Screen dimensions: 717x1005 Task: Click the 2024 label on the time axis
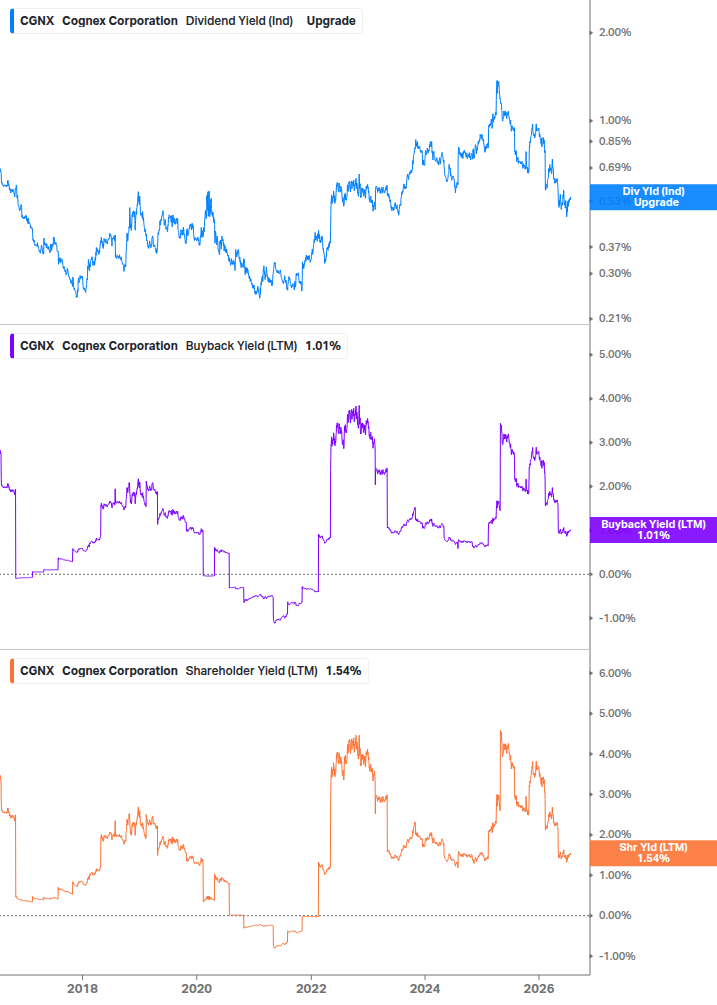click(425, 988)
